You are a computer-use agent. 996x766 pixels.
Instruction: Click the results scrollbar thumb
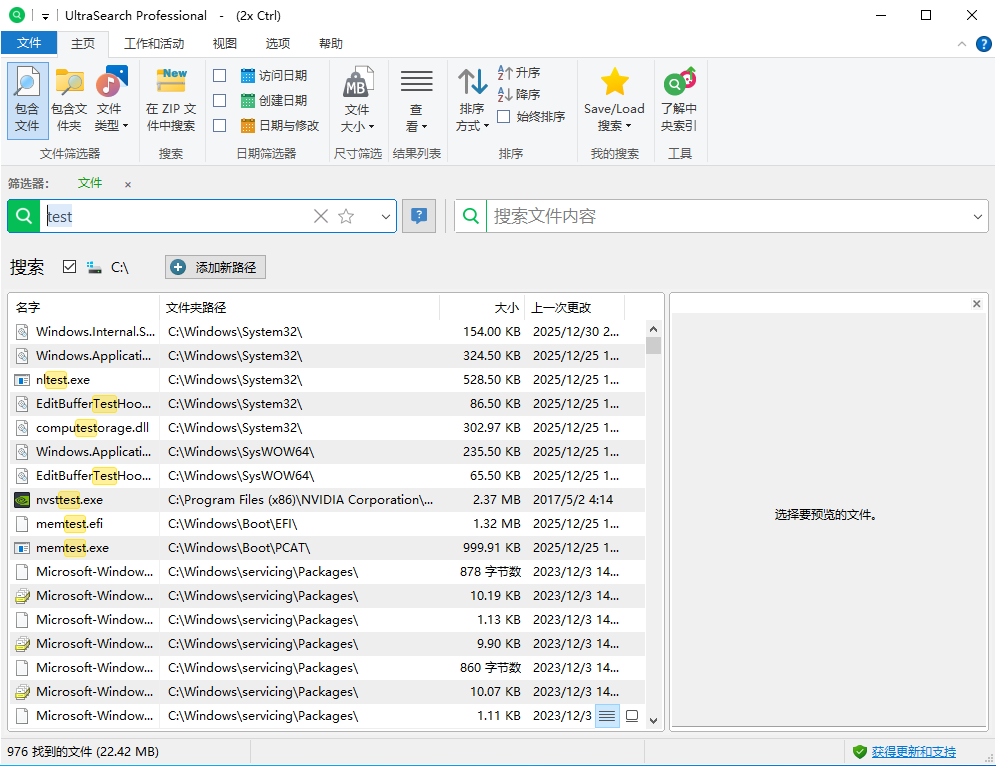click(x=653, y=345)
